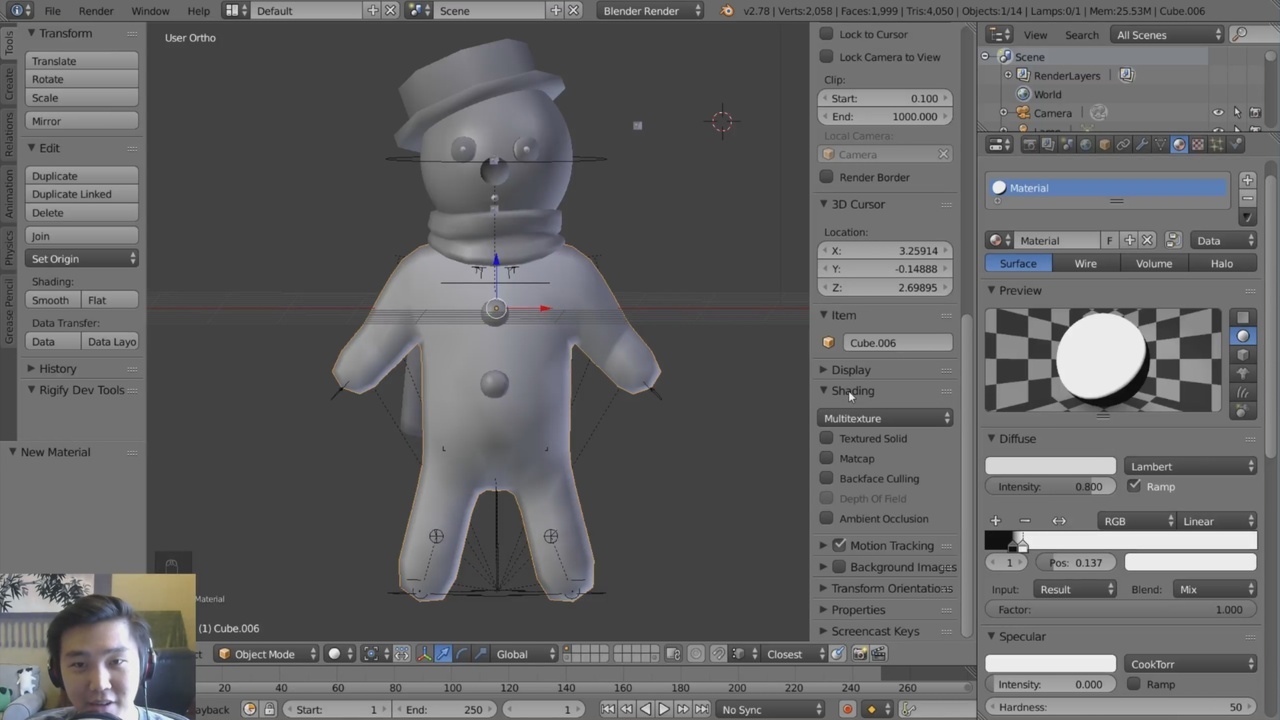Click the Cube.006 name field

pos(898,342)
